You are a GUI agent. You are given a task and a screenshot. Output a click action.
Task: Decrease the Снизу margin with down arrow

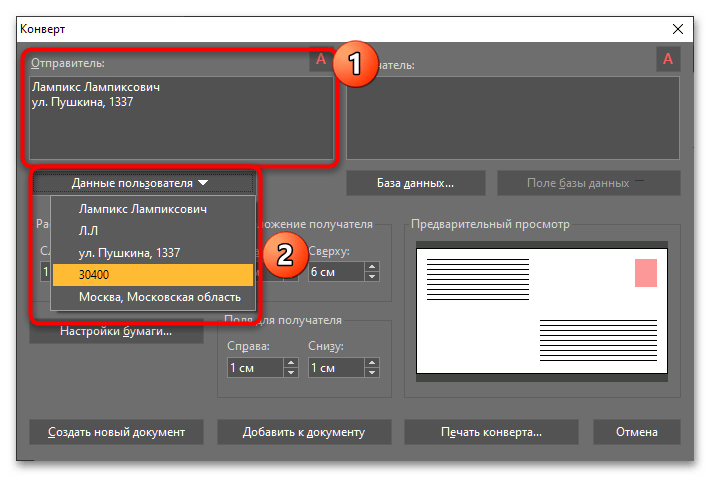point(372,374)
